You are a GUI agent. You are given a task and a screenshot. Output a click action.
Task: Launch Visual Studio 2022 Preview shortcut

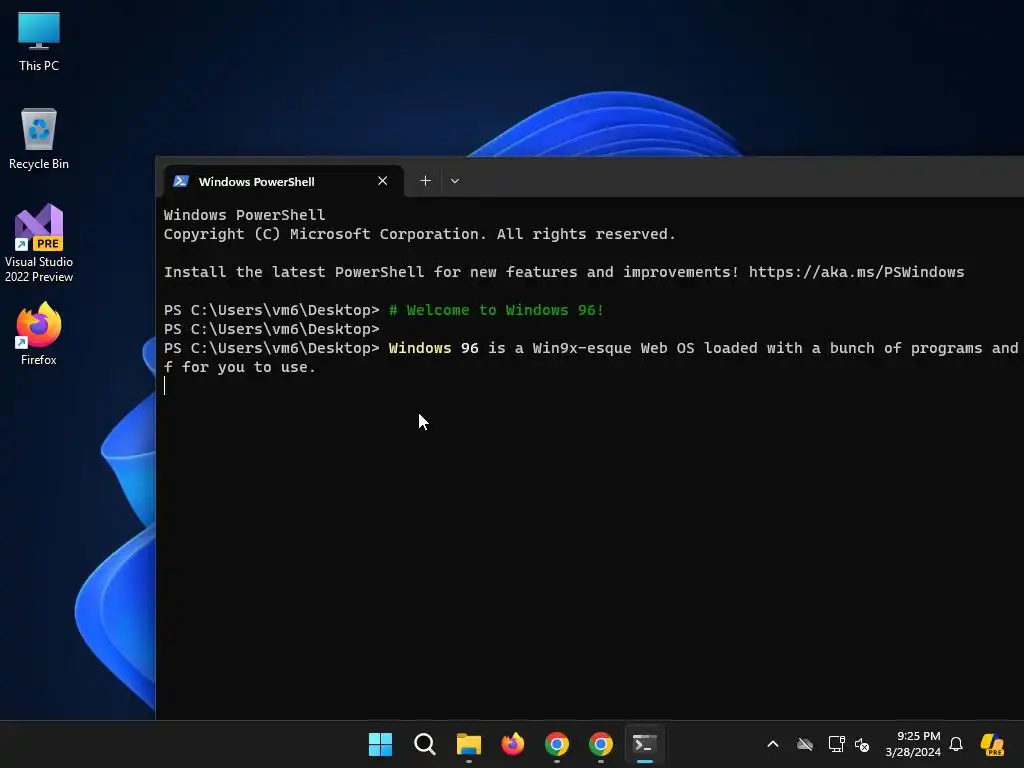tap(39, 243)
